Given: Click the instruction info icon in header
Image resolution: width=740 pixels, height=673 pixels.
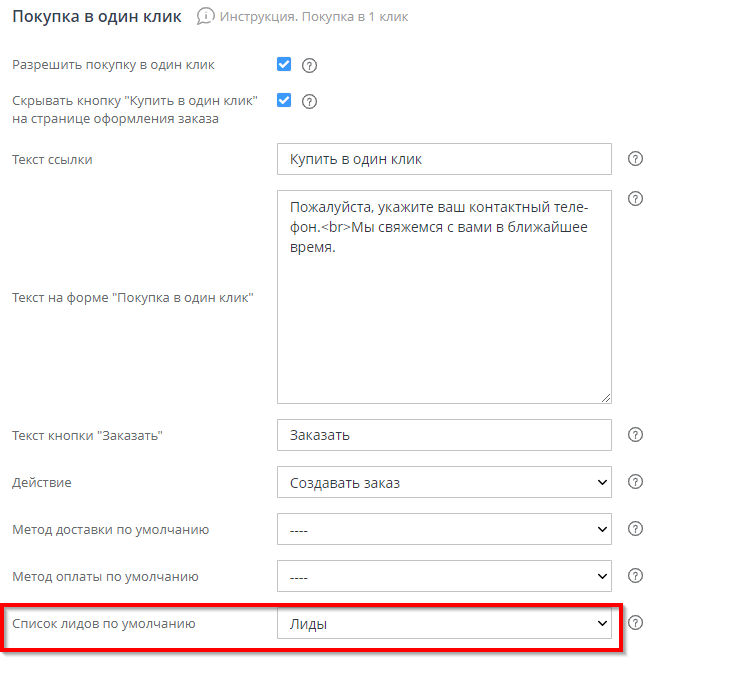Looking at the screenshot, I should (206, 17).
